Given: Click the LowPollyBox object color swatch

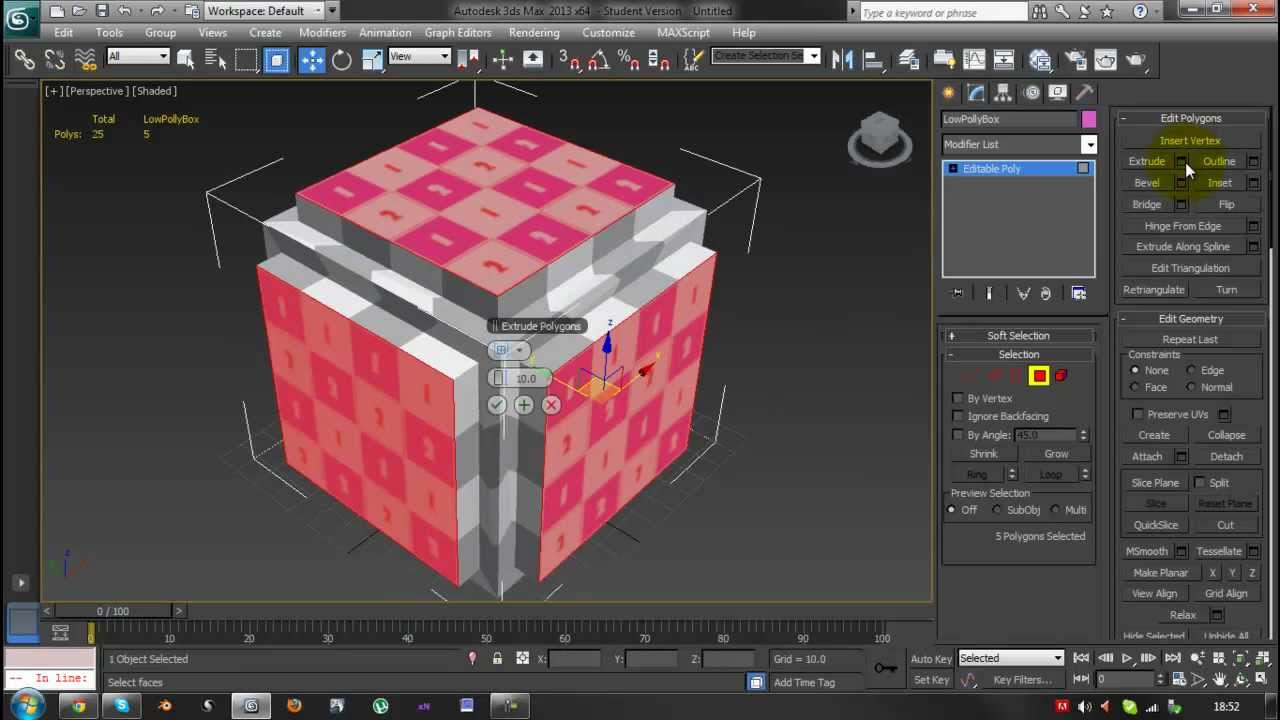Looking at the screenshot, I should [x=1089, y=119].
